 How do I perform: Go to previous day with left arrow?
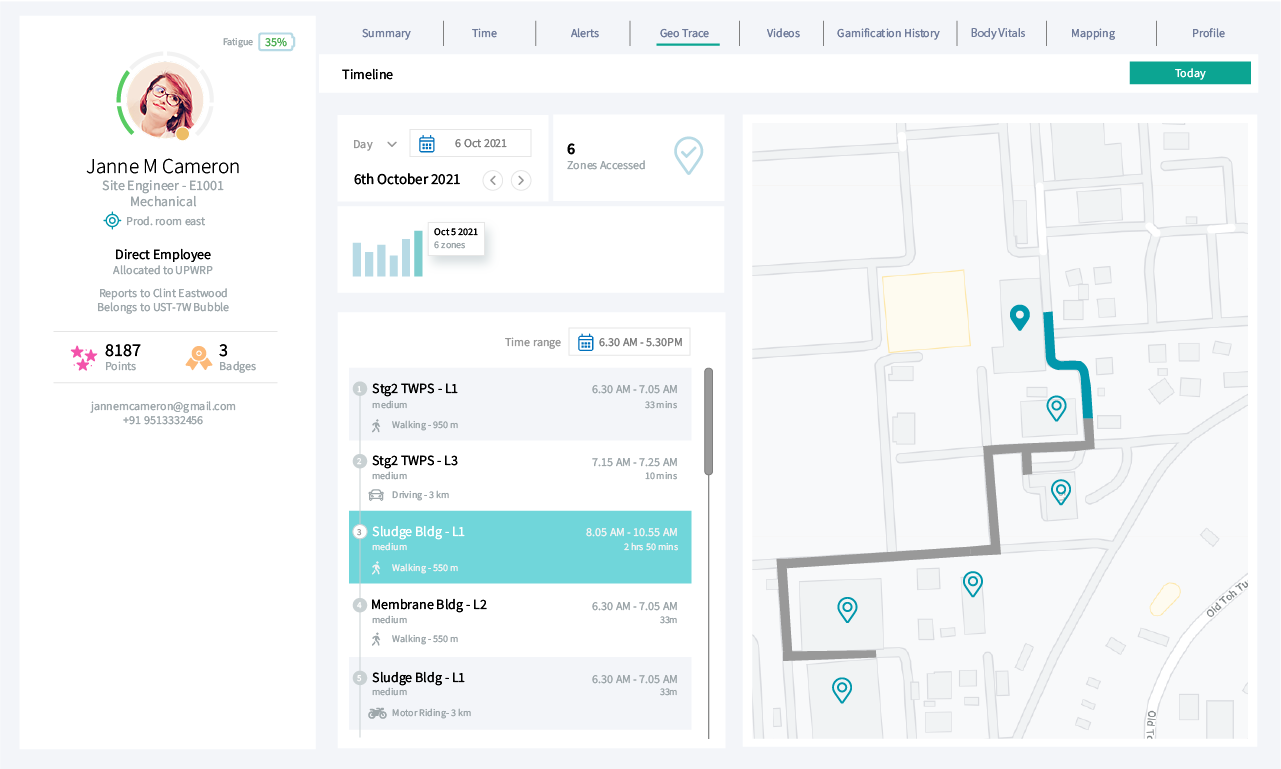click(x=492, y=180)
